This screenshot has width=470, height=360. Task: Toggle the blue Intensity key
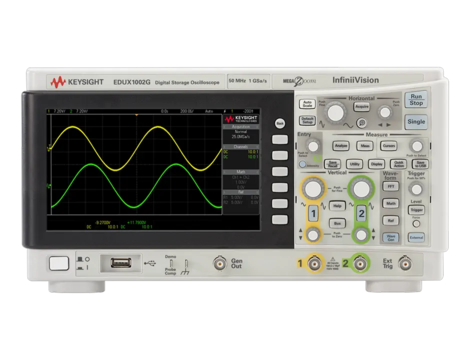coord(302,164)
